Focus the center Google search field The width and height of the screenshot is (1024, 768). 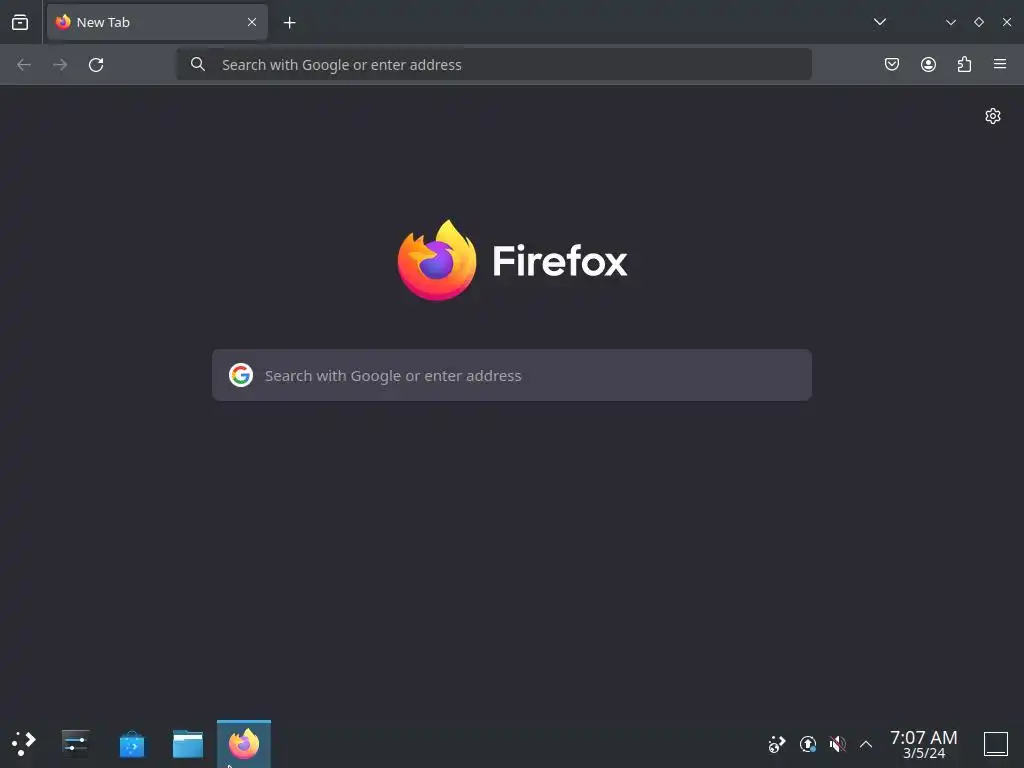coord(512,375)
